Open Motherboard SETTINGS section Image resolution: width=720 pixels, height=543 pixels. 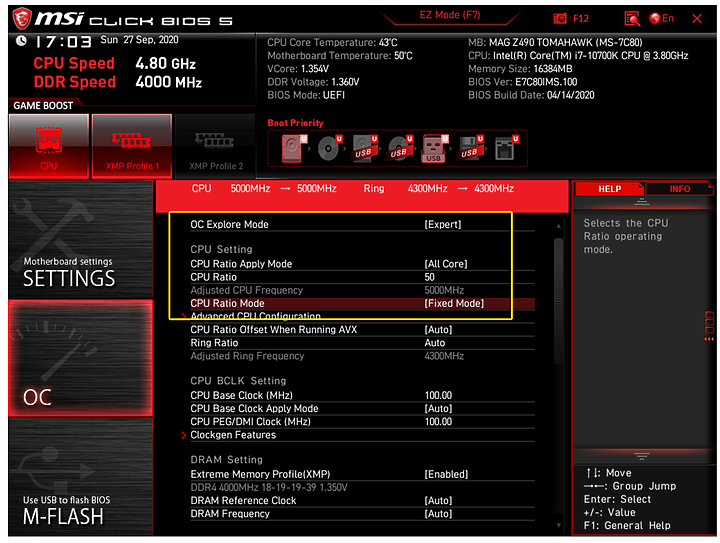click(81, 239)
